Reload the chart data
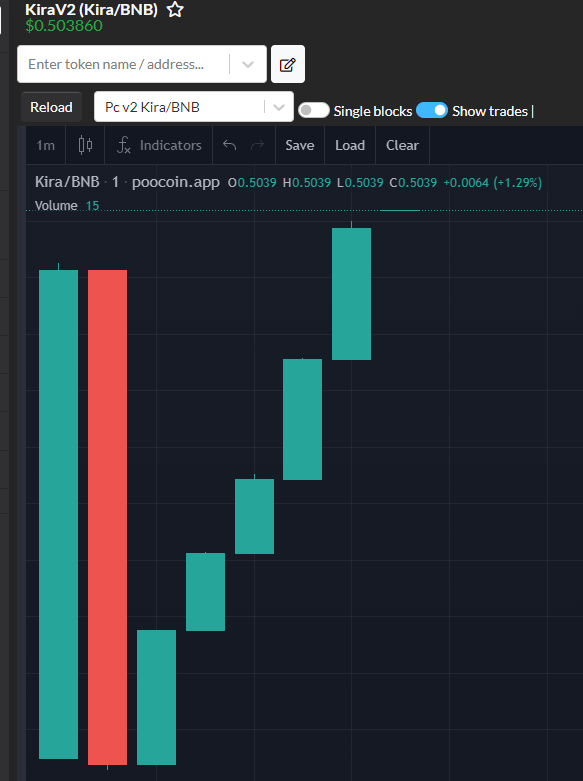Viewport: 583px width, 781px height. point(51,107)
